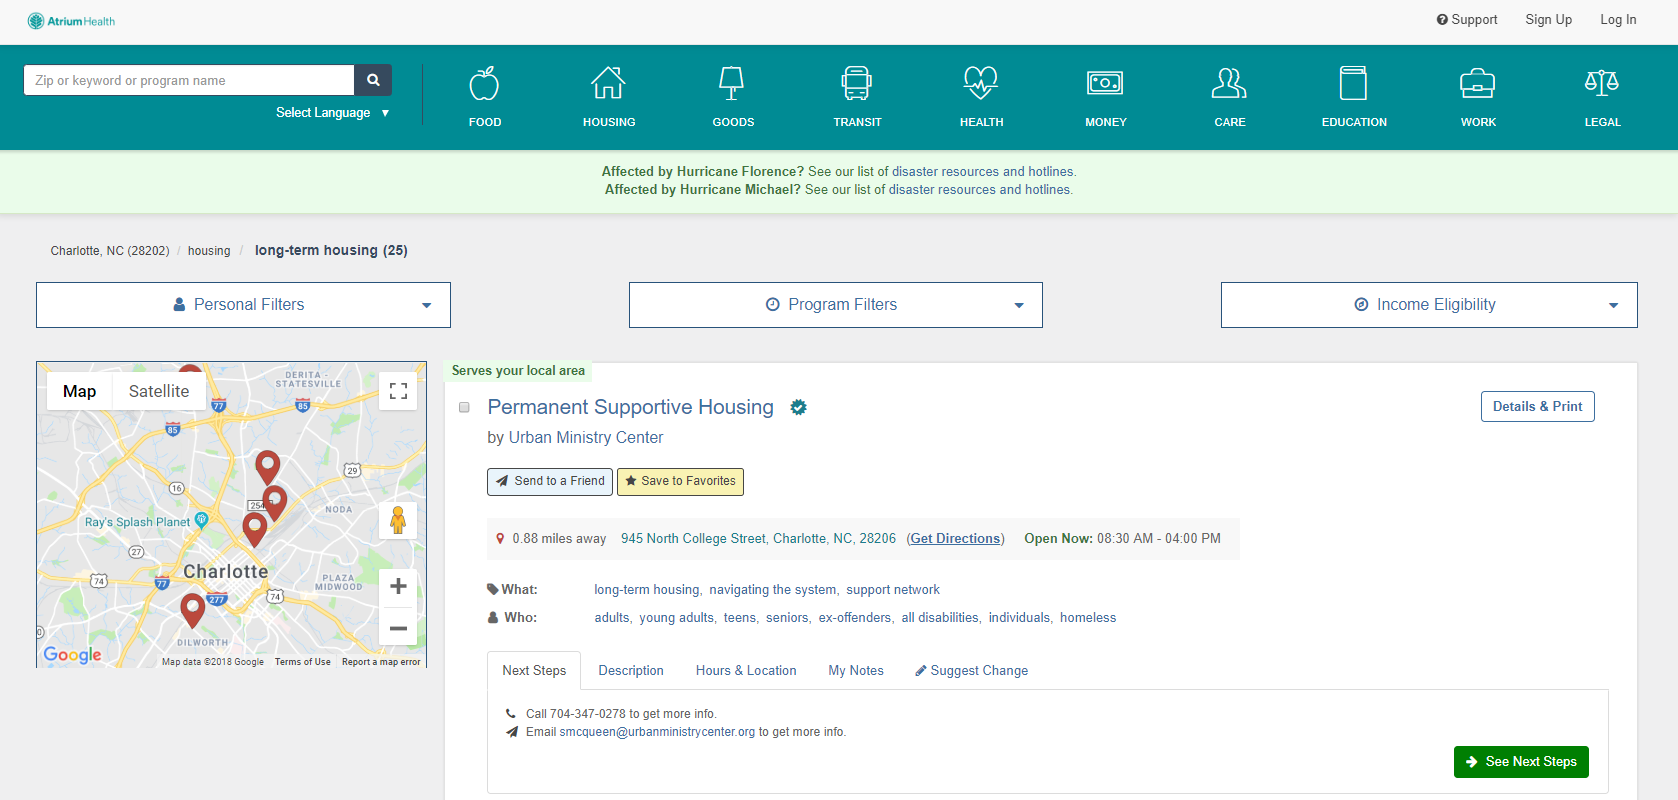Screen dimensions: 1678x800
Task: Zoom in on the map
Action: (x=398, y=587)
